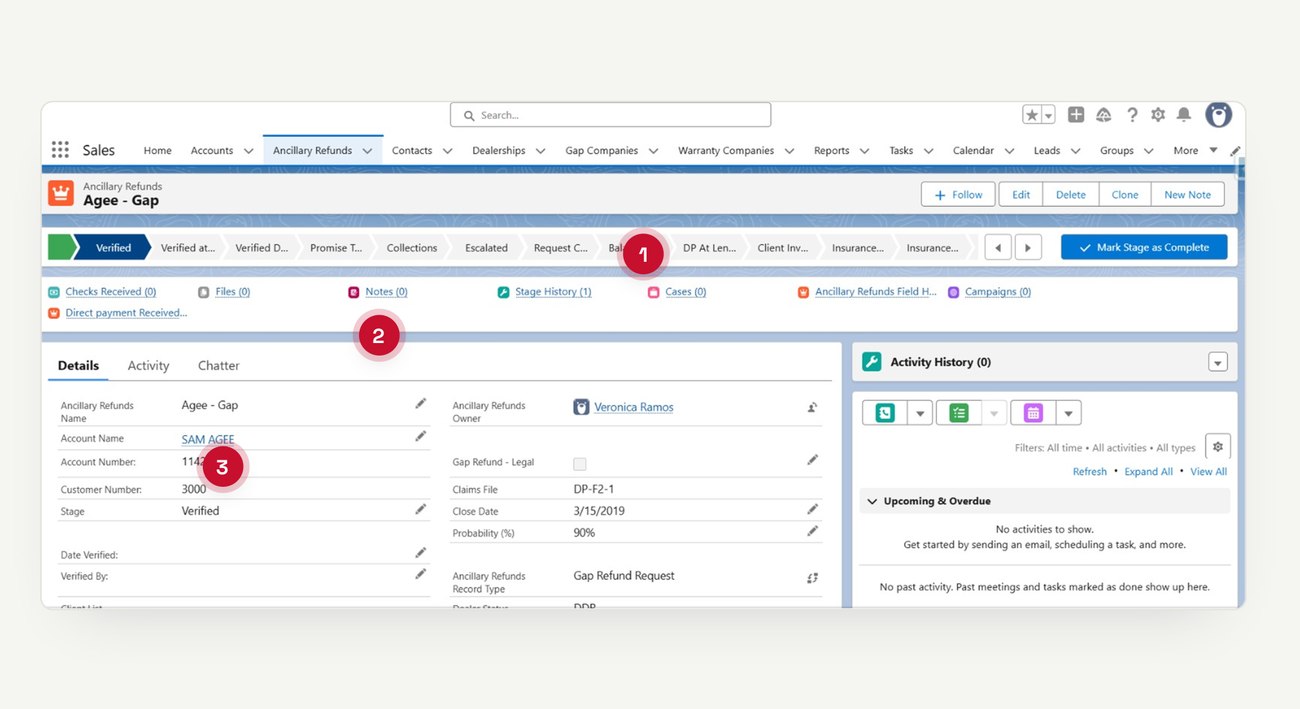Go to the Home tab
The height and width of the screenshot is (709, 1300).
tap(157, 151)
